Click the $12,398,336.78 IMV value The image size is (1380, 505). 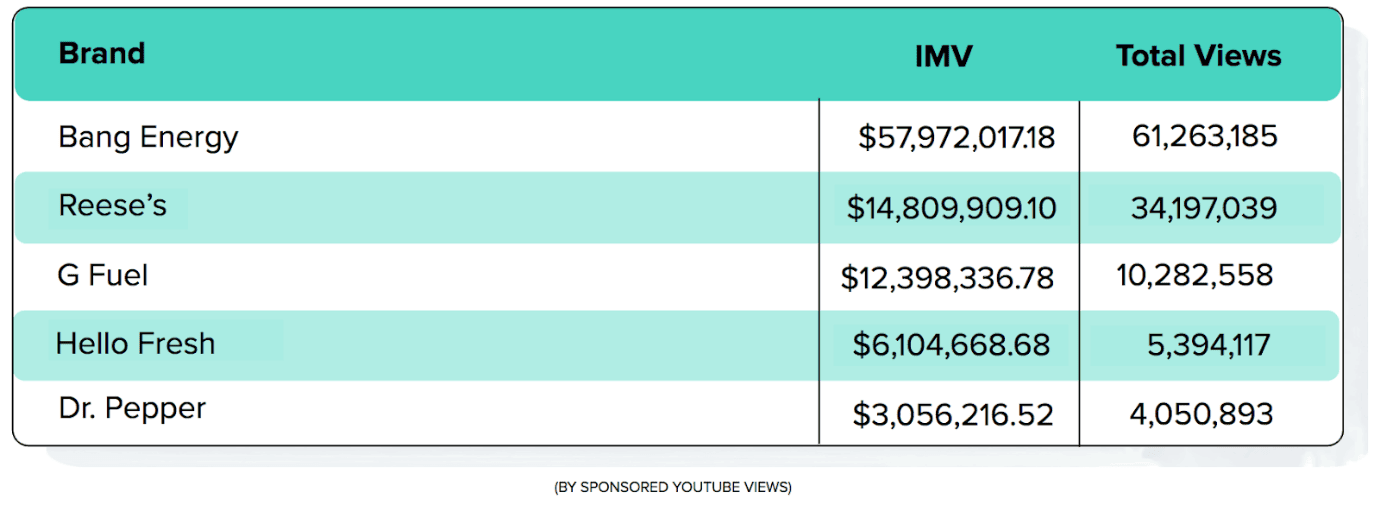(x=947, y=277)
